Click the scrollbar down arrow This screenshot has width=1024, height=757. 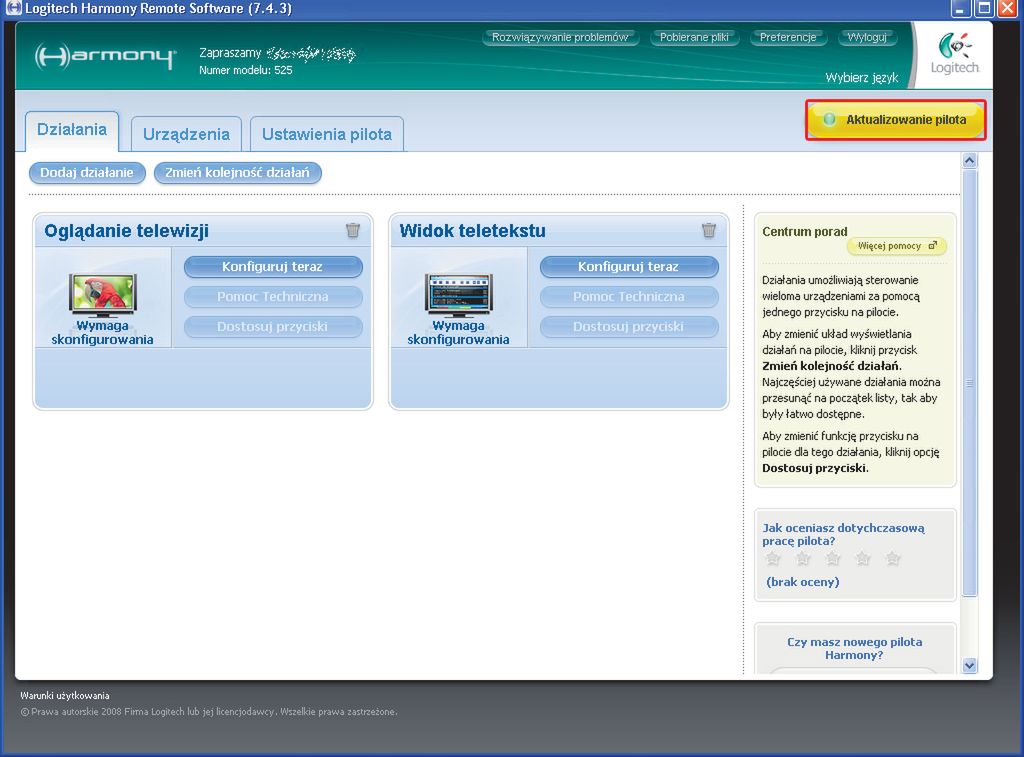point(969,666)
